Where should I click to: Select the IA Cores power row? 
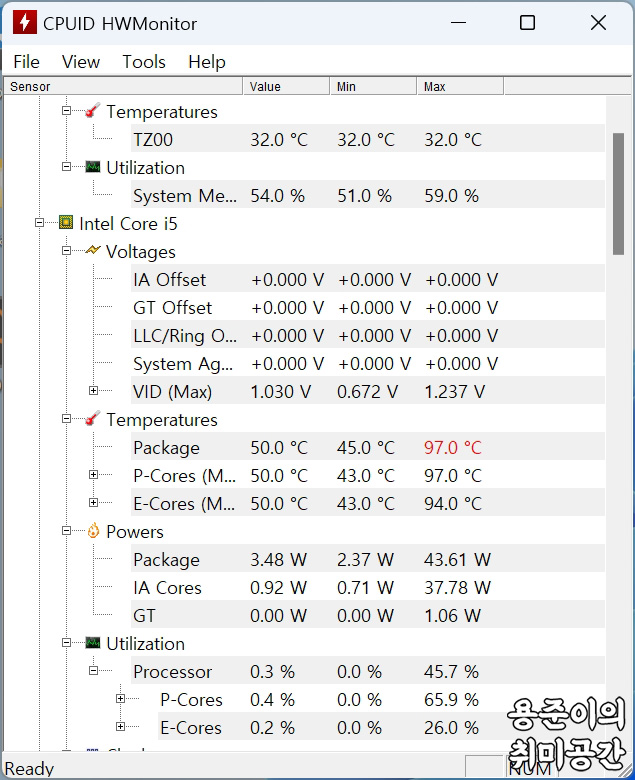coord(368,587)
